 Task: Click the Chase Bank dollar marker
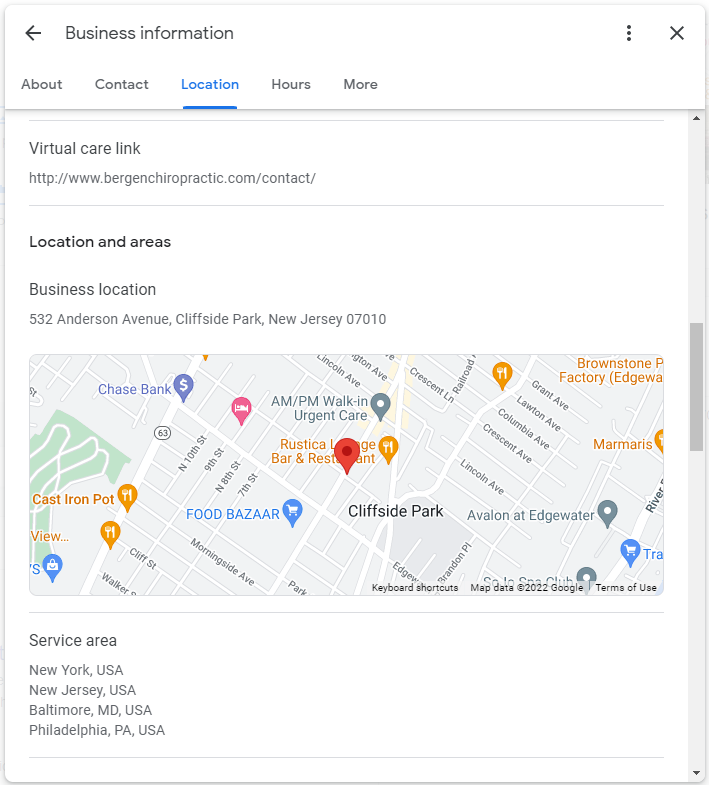(184, 387)
